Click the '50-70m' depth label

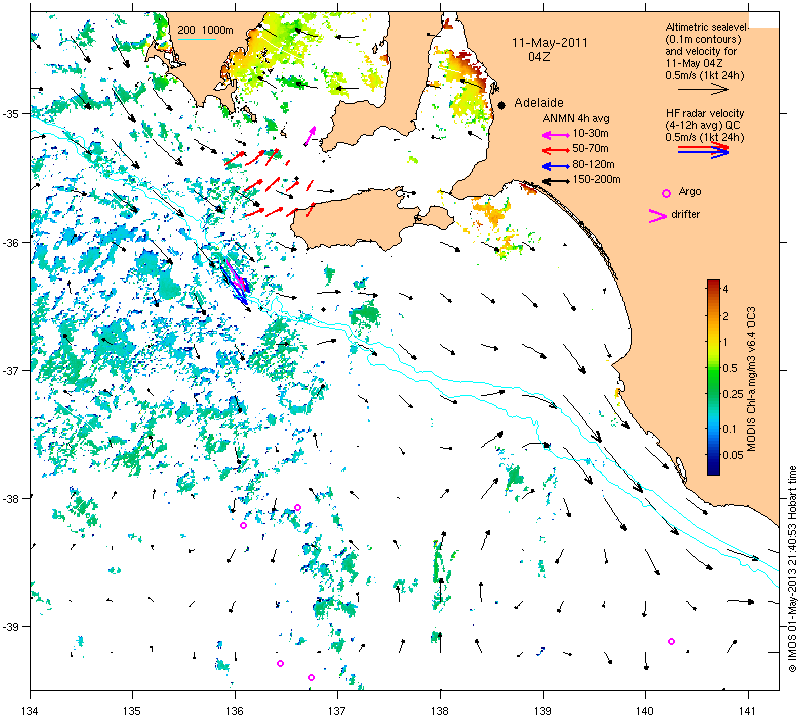pyautogui.click(x=590, y=148)
